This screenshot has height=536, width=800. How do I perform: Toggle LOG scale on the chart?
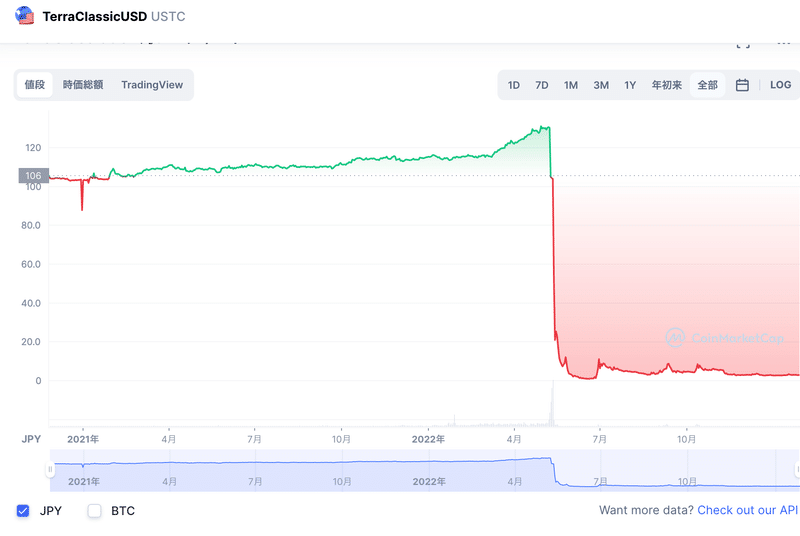pos(780,85)
